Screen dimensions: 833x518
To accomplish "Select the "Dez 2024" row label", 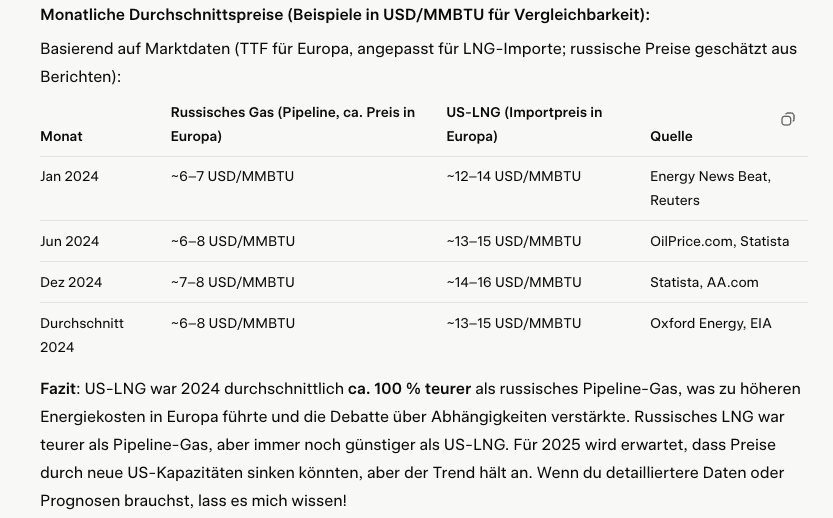I will [71, 282].
